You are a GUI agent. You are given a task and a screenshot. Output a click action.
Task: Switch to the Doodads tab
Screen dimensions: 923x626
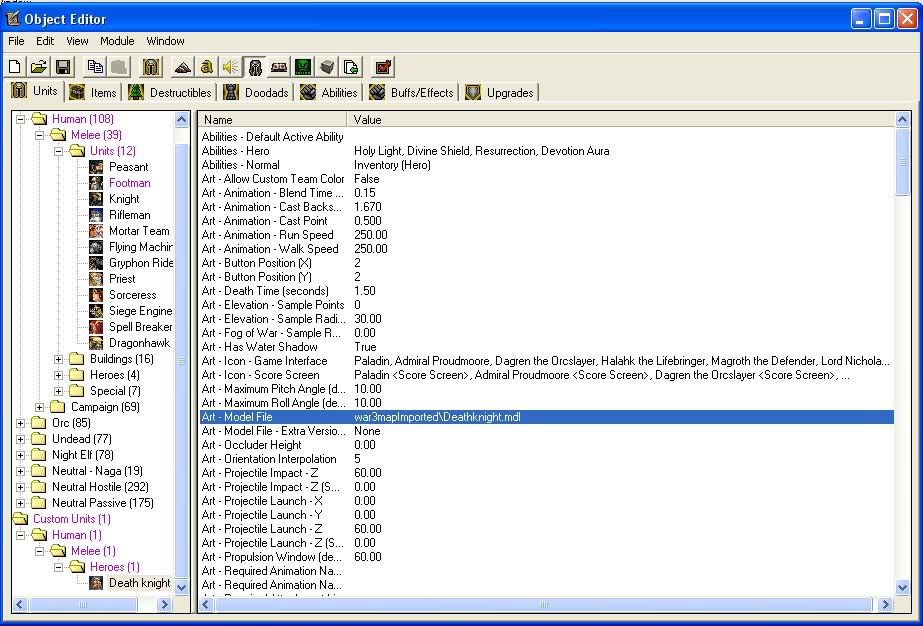256,92
